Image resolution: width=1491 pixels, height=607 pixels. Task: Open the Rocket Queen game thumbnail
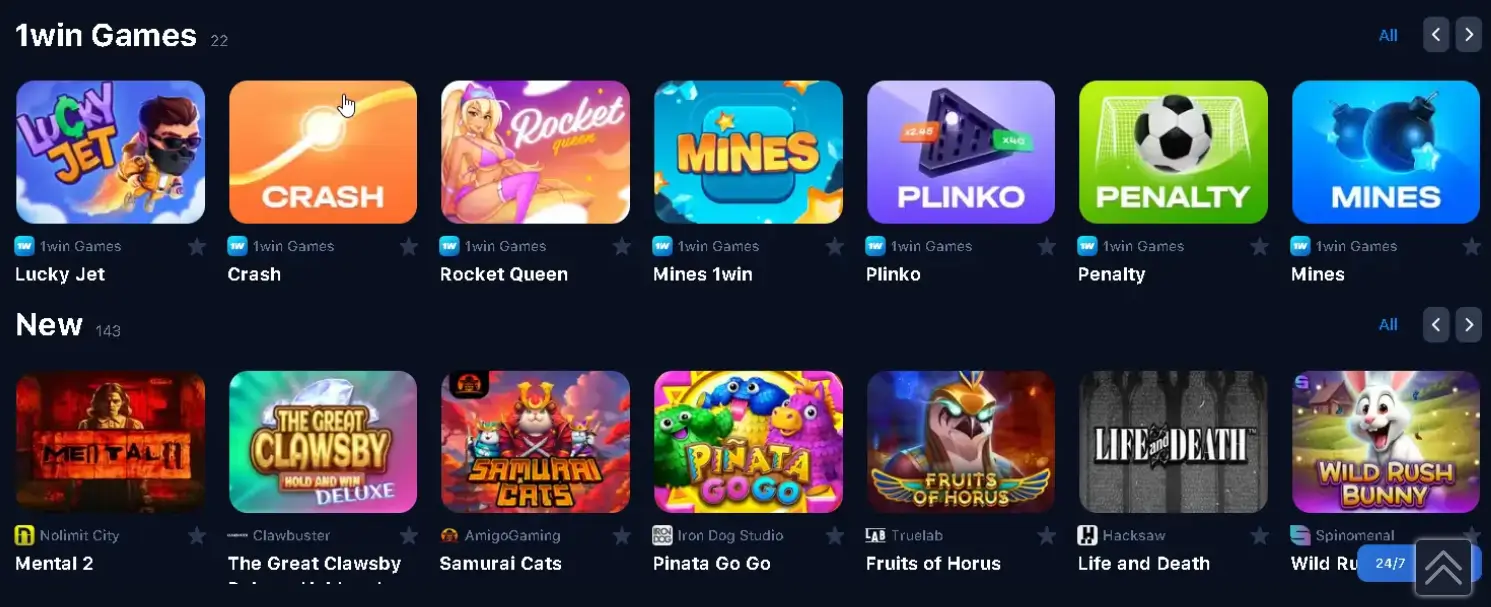point(535,152)
